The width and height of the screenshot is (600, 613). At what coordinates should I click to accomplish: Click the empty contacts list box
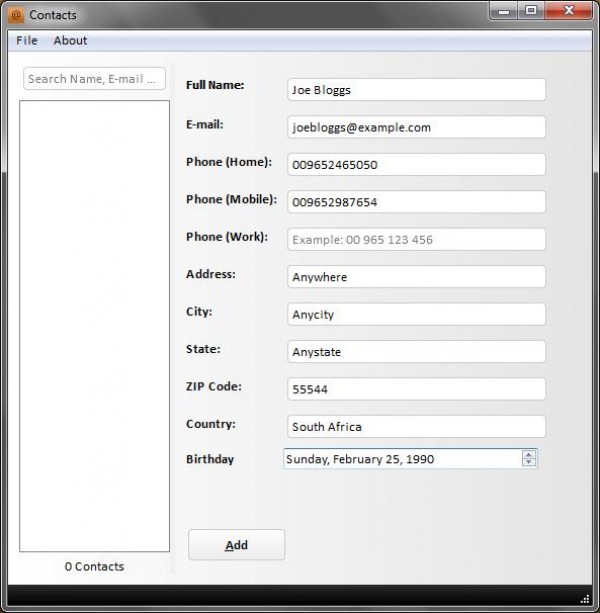tap(95, 326)
